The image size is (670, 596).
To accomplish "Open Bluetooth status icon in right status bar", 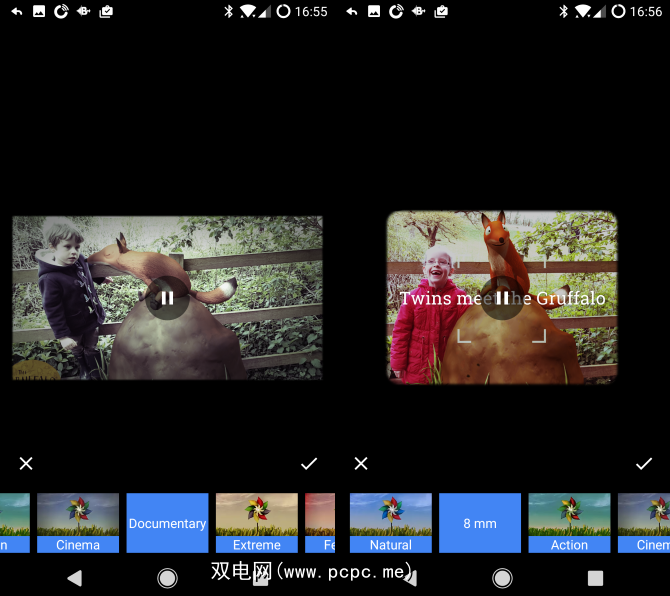I will (564, 12).
